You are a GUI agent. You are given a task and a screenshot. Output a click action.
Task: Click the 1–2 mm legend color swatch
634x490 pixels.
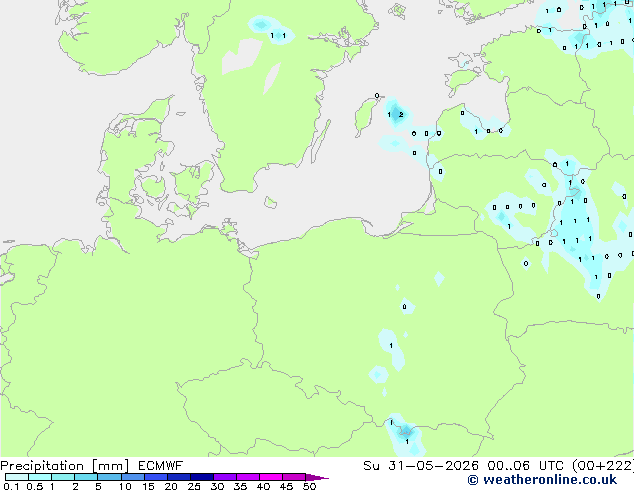click(63, 477)
